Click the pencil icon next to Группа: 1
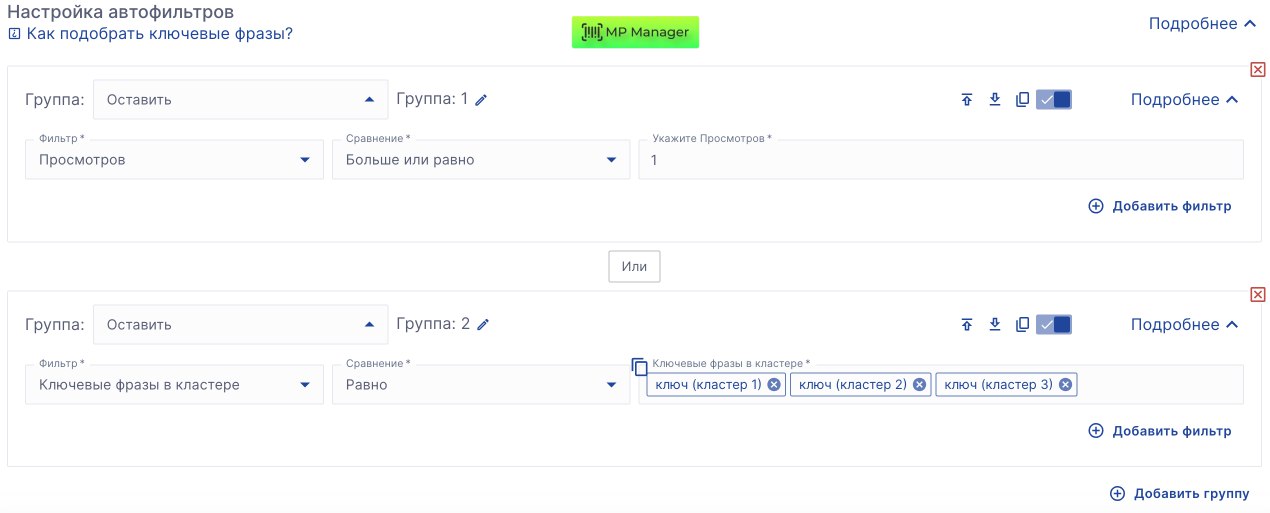The image size is (1270, 513). (481, 100)
